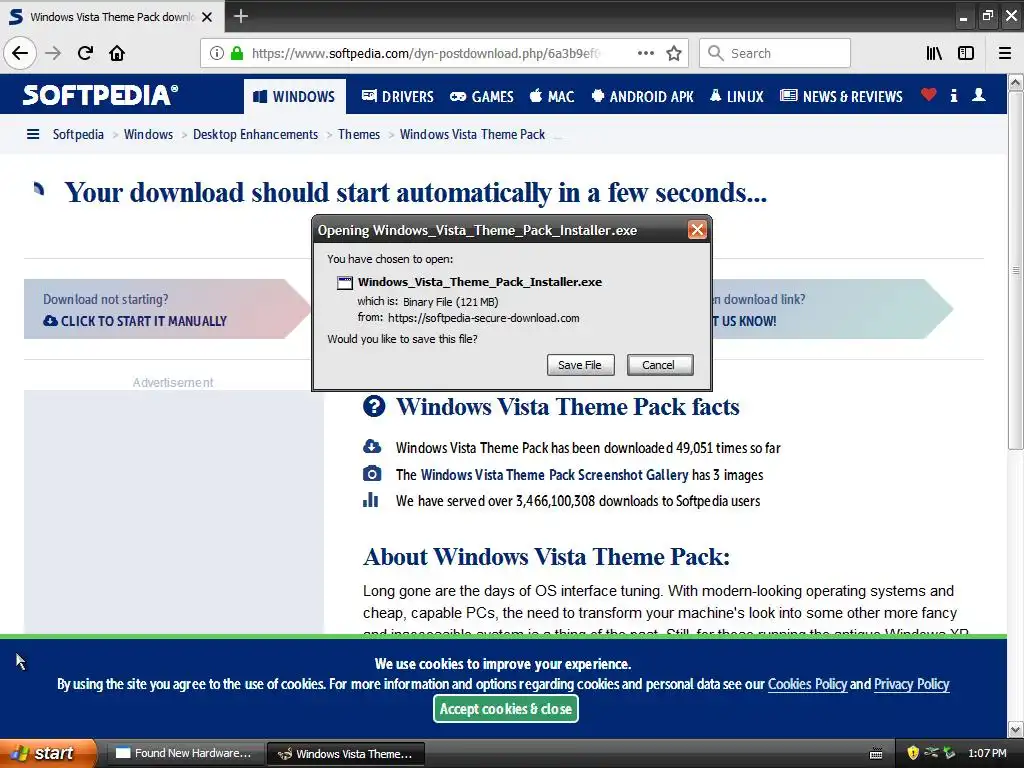Image resolution: width=1024 pixels, height=768 pixels.
Task: Open the Games section tab
Action: pyautogui.click(x=482, y=97)
